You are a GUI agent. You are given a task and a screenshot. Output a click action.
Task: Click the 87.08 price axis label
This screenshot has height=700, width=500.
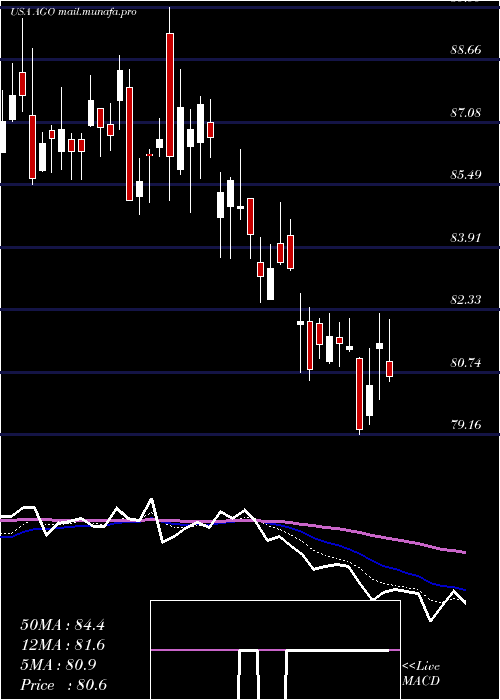pyautogui.click(x=466, y=112)
